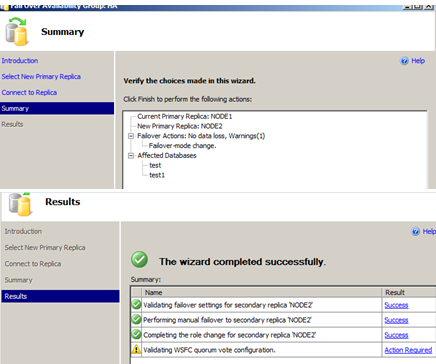Click the Help question mark icon on Results page

click(415, 231)
